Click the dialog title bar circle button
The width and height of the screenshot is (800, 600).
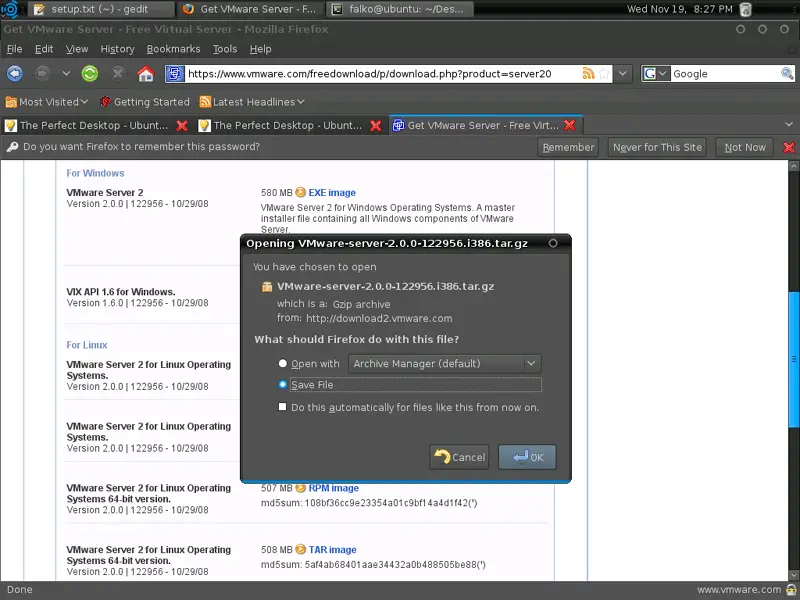tap(553, 243)
